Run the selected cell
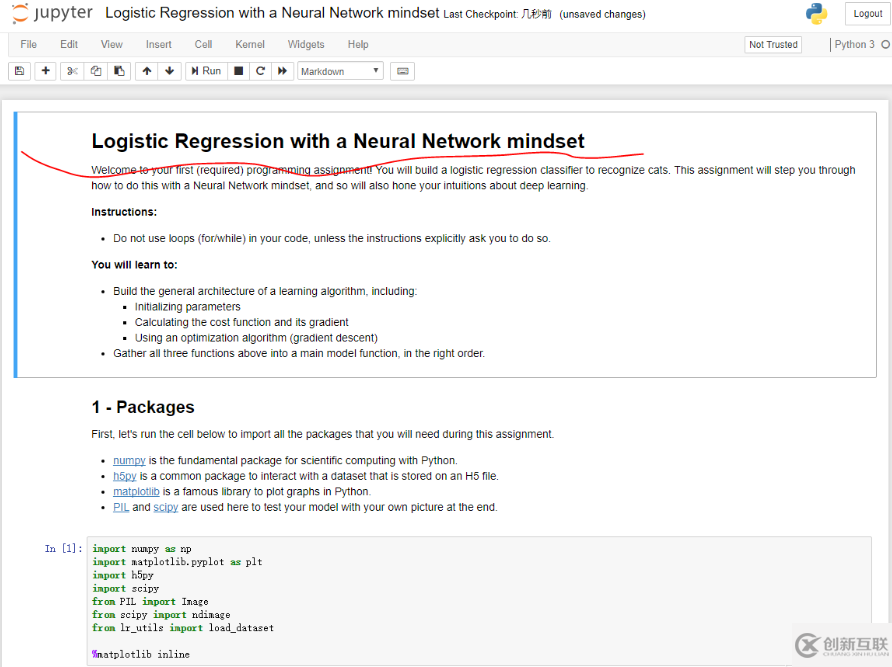The height and width of the screenshot is (667, 892). click(206, 71)
